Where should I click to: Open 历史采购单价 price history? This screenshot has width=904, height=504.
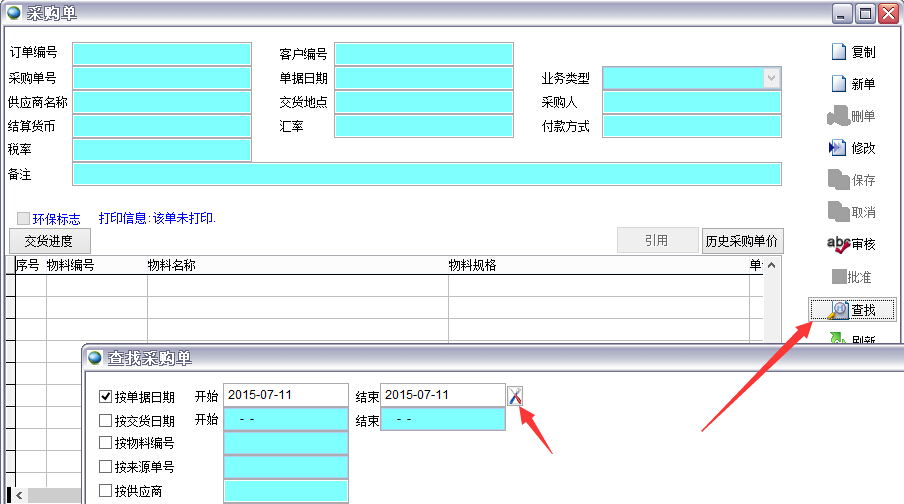tap(742, 241)
